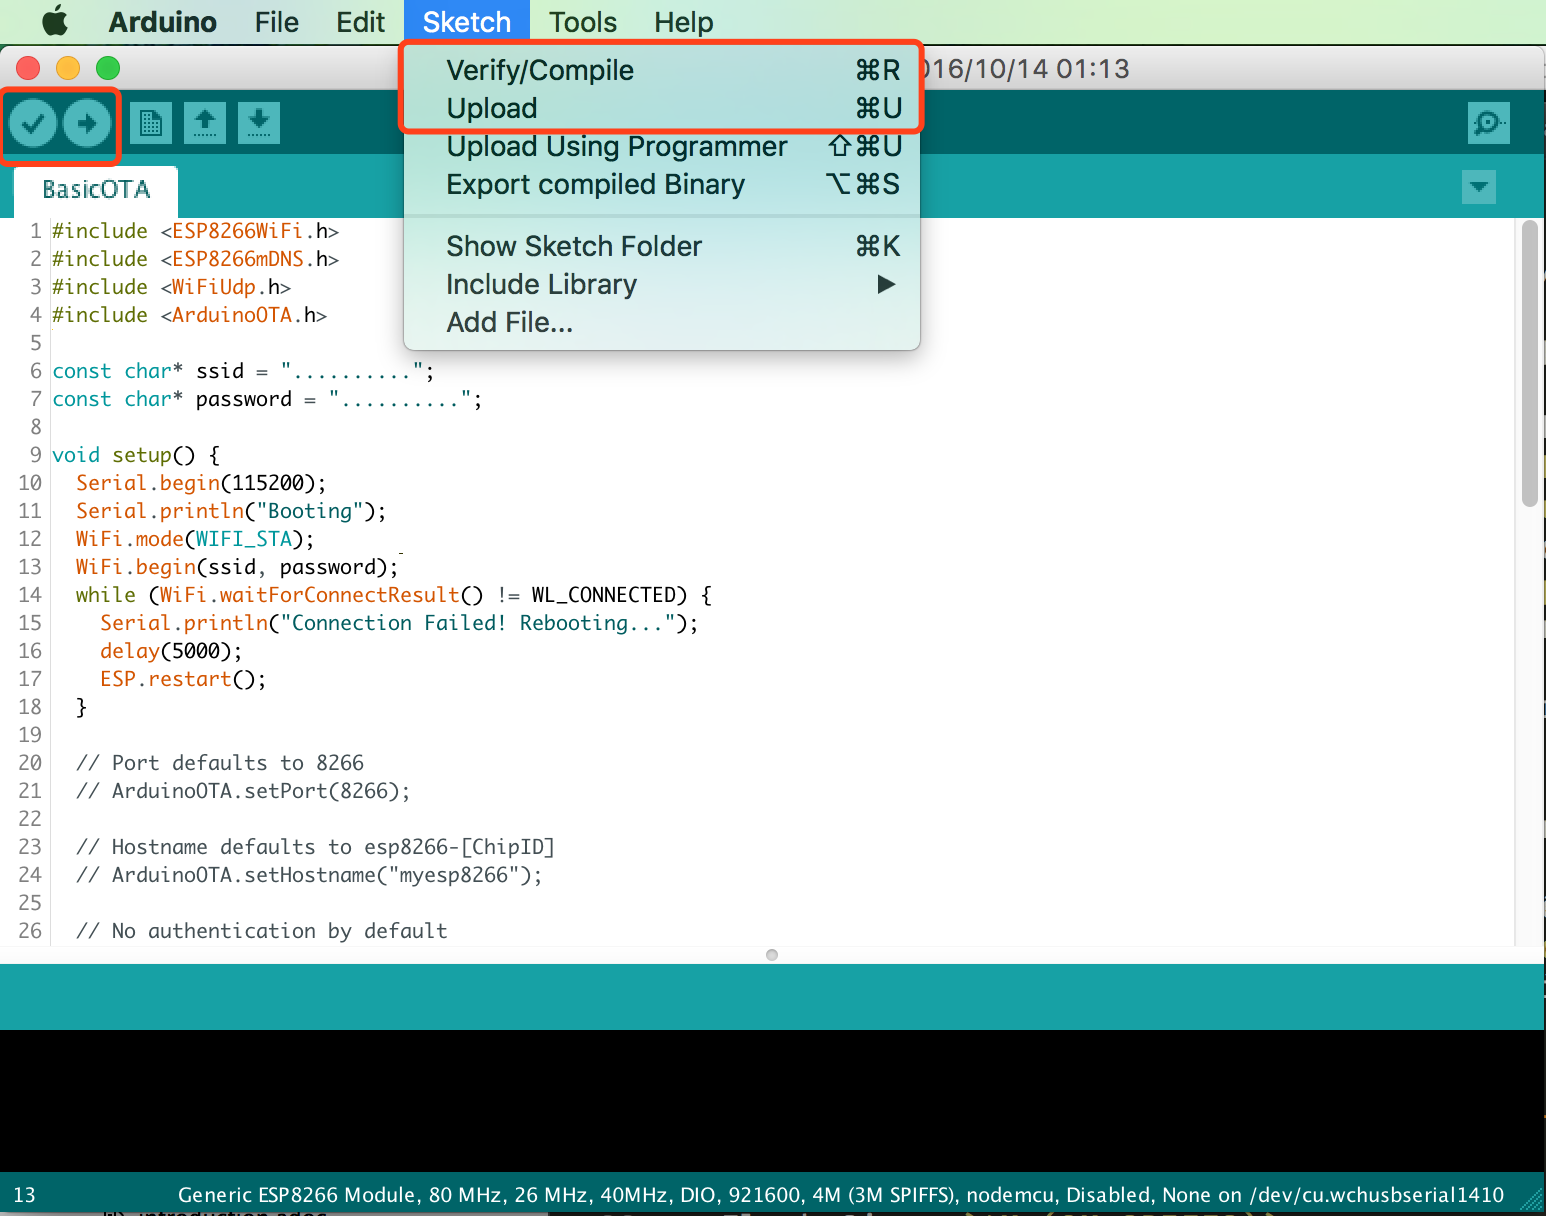Screen dimensions: 1546x1216
Task: Click the 'void setup() {' line
Action: point(136,455)
